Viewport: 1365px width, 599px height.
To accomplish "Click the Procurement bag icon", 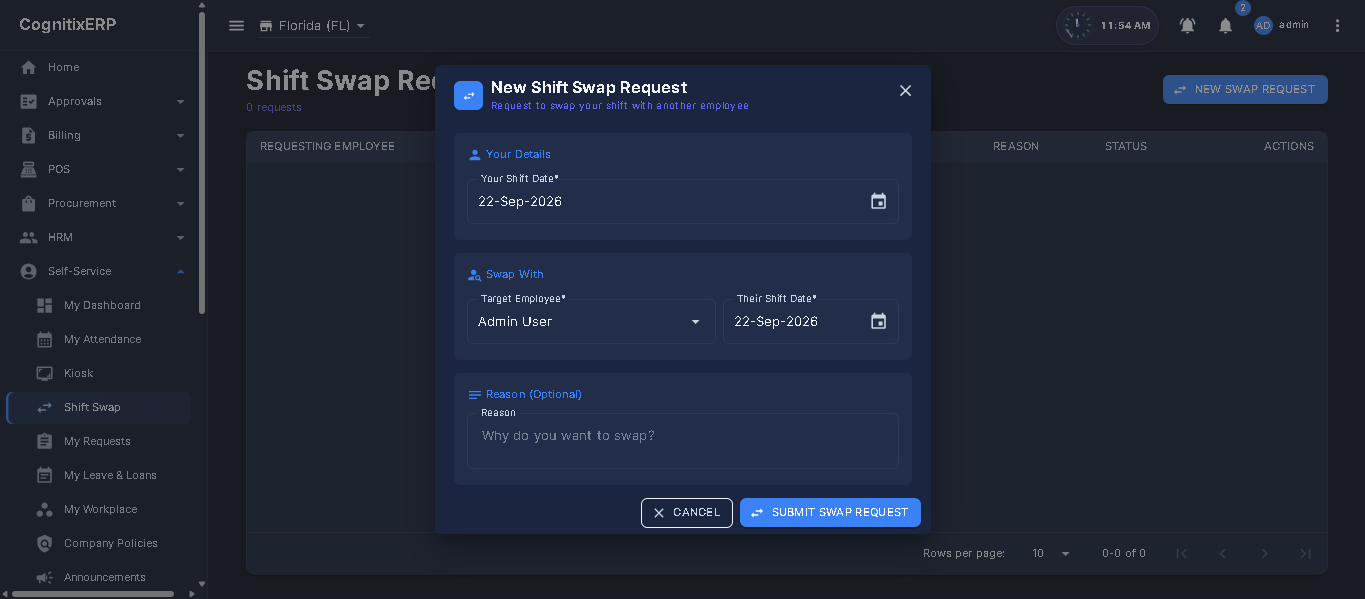I will pos(29,203).
